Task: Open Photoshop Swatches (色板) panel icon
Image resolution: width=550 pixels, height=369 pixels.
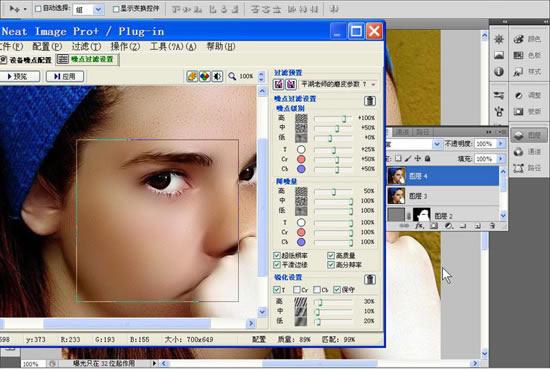Action: pos(519,55)
